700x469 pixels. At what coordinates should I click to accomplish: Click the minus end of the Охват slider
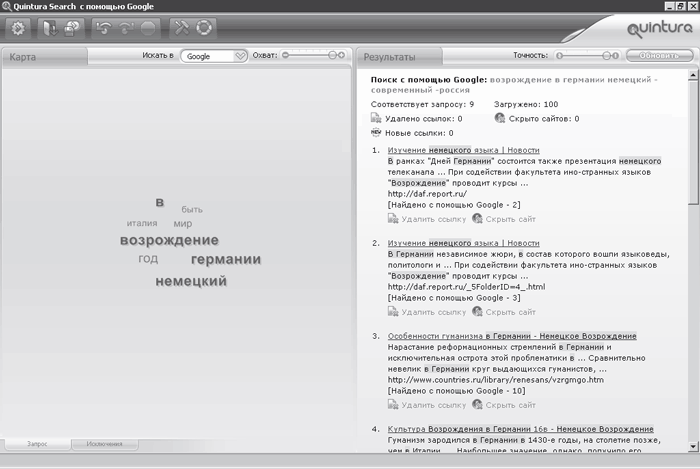point(286,55)
